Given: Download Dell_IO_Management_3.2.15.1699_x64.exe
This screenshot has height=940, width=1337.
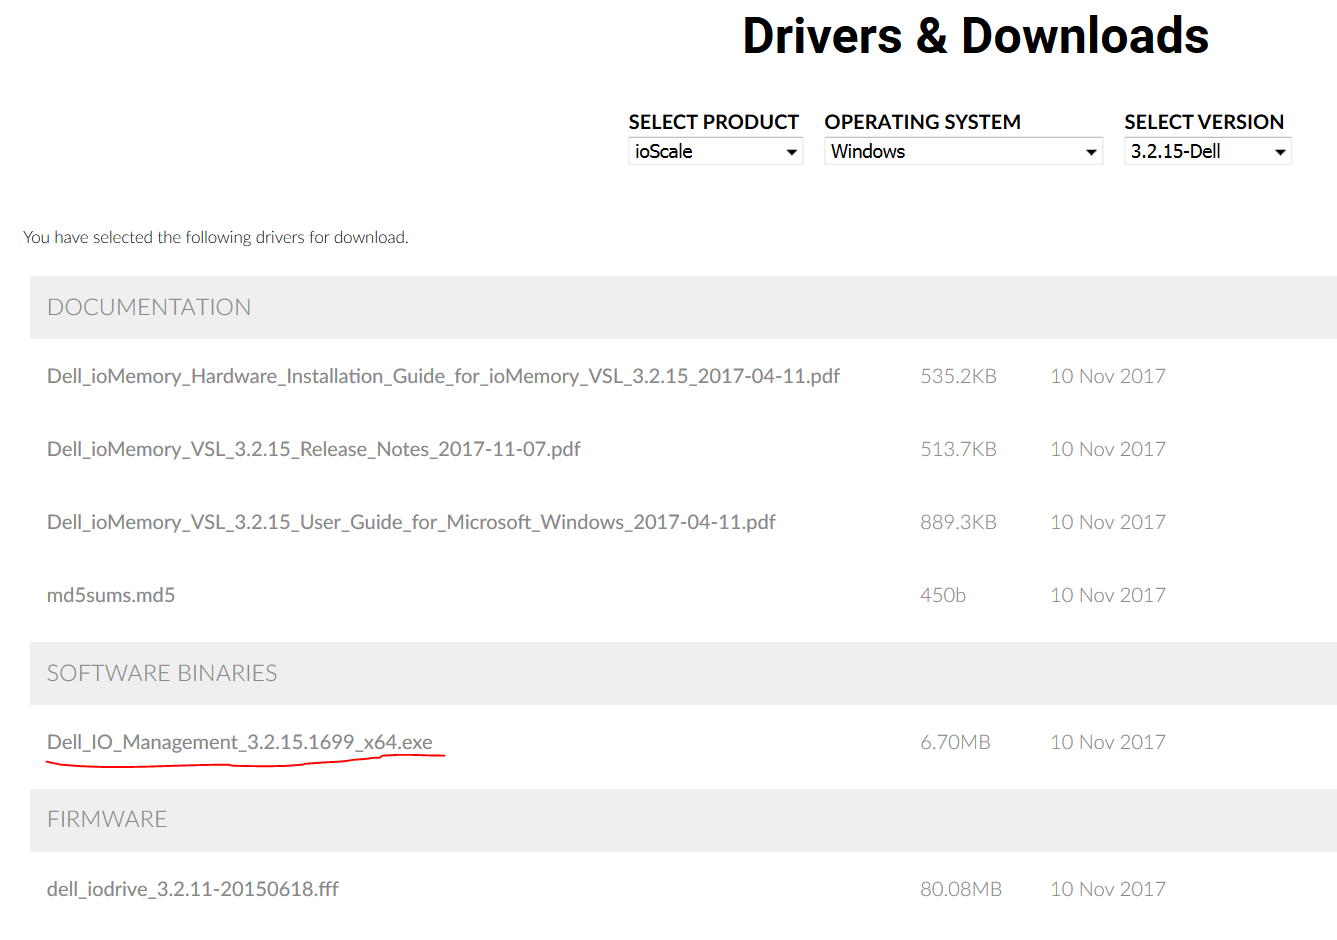Looking at the screenshot, I should [240, 742].
